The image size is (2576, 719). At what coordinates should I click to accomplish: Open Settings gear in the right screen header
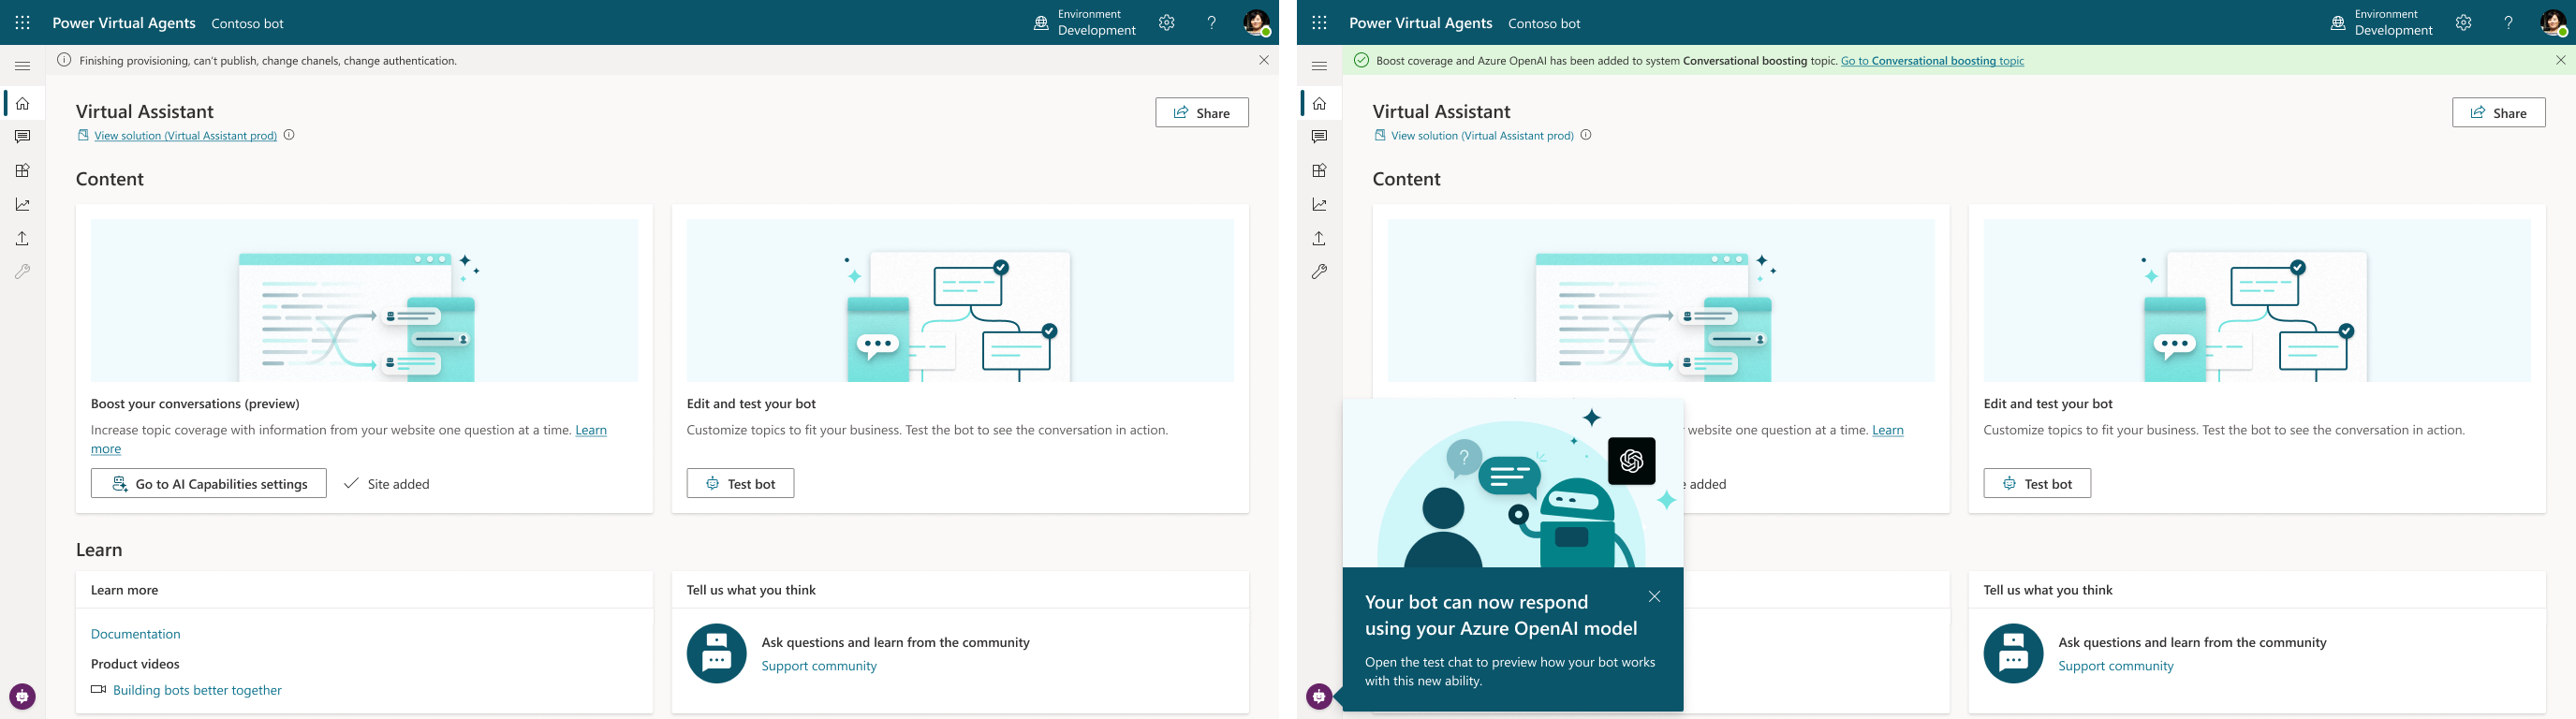pos(2463,23)
